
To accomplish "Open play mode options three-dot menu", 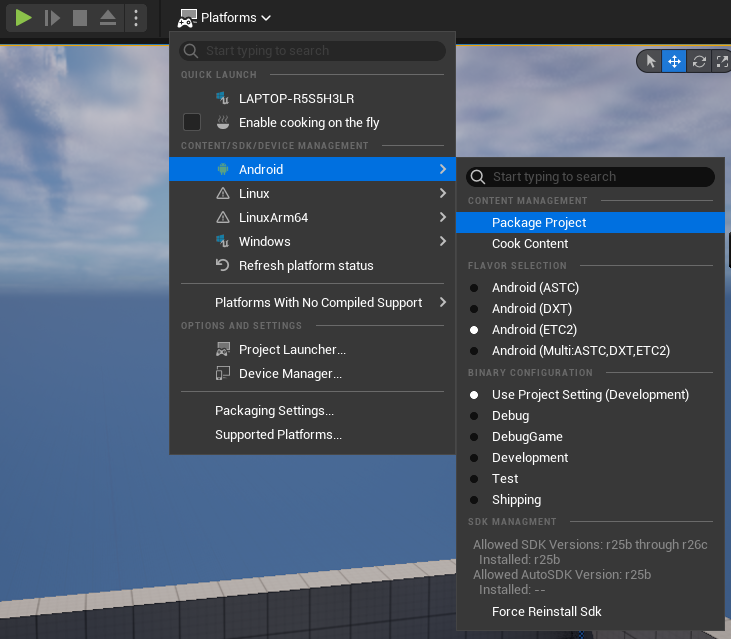I will 136,18.
